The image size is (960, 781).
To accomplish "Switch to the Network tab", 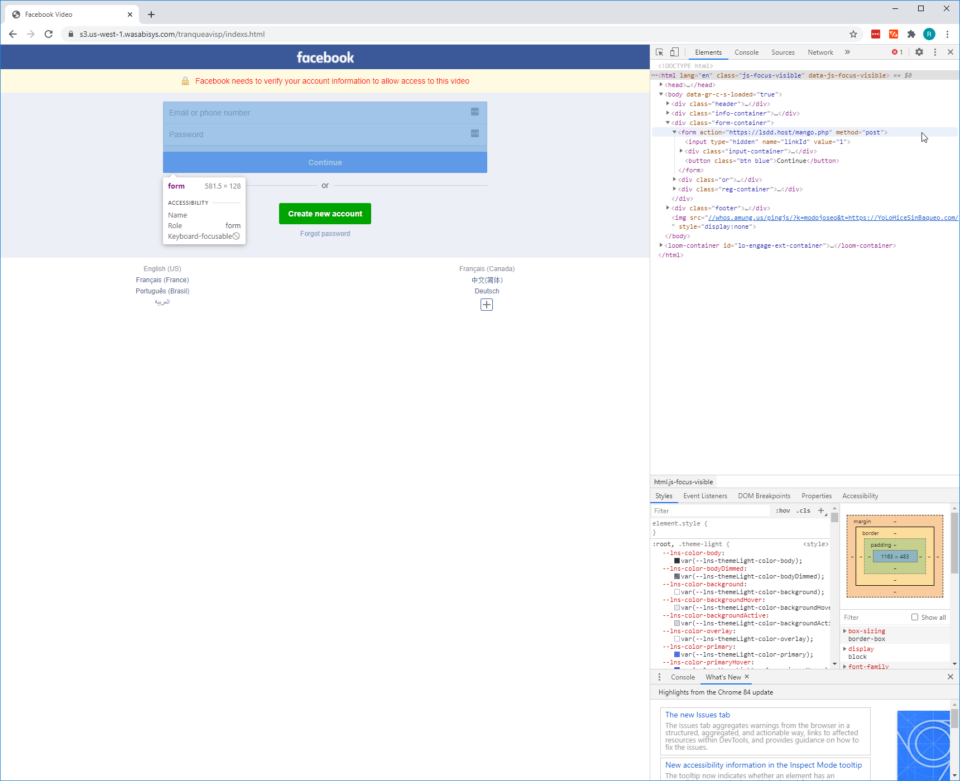I will pyautogui.click(x=820, y=52).
